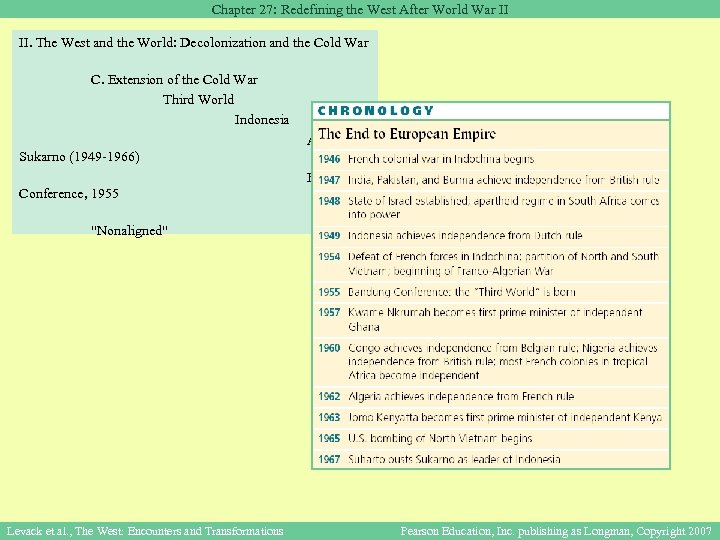
Task: Select the 'Third World' outline entry
Action: click(198, 99)
